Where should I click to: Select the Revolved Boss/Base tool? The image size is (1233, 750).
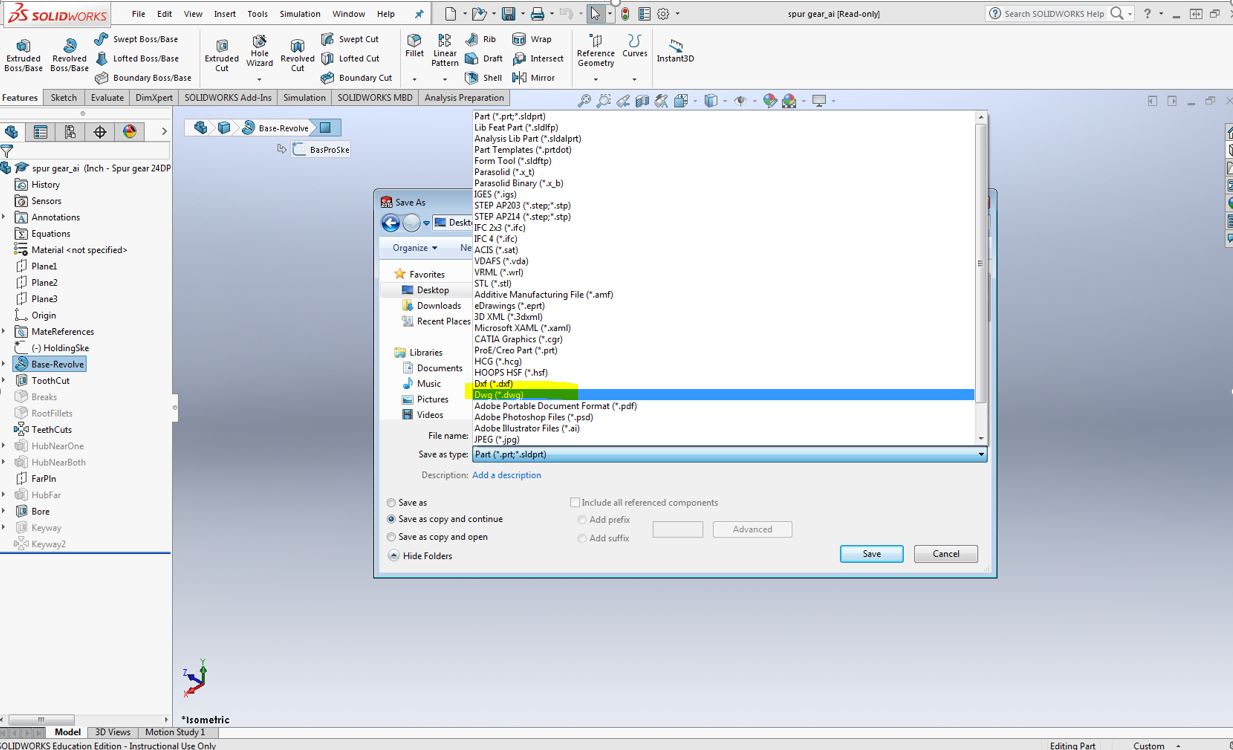point(69,55)
